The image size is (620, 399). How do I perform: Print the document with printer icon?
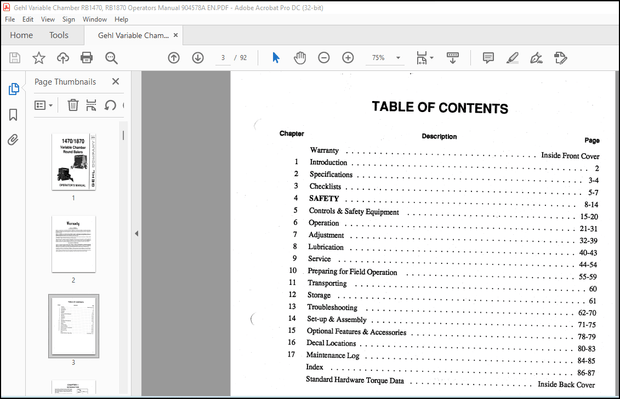point(87,58)
